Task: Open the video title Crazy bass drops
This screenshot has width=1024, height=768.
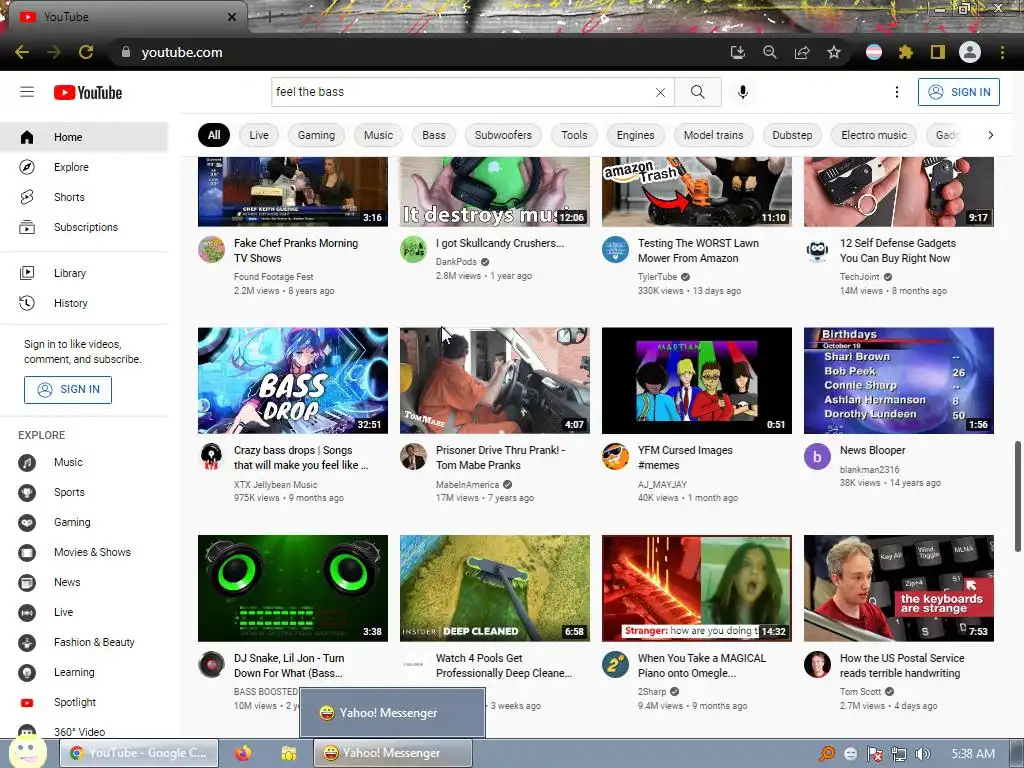Action: click(301, 458)
